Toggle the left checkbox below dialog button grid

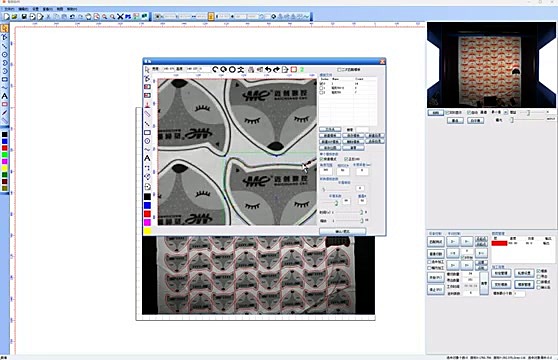click(322, 159)
